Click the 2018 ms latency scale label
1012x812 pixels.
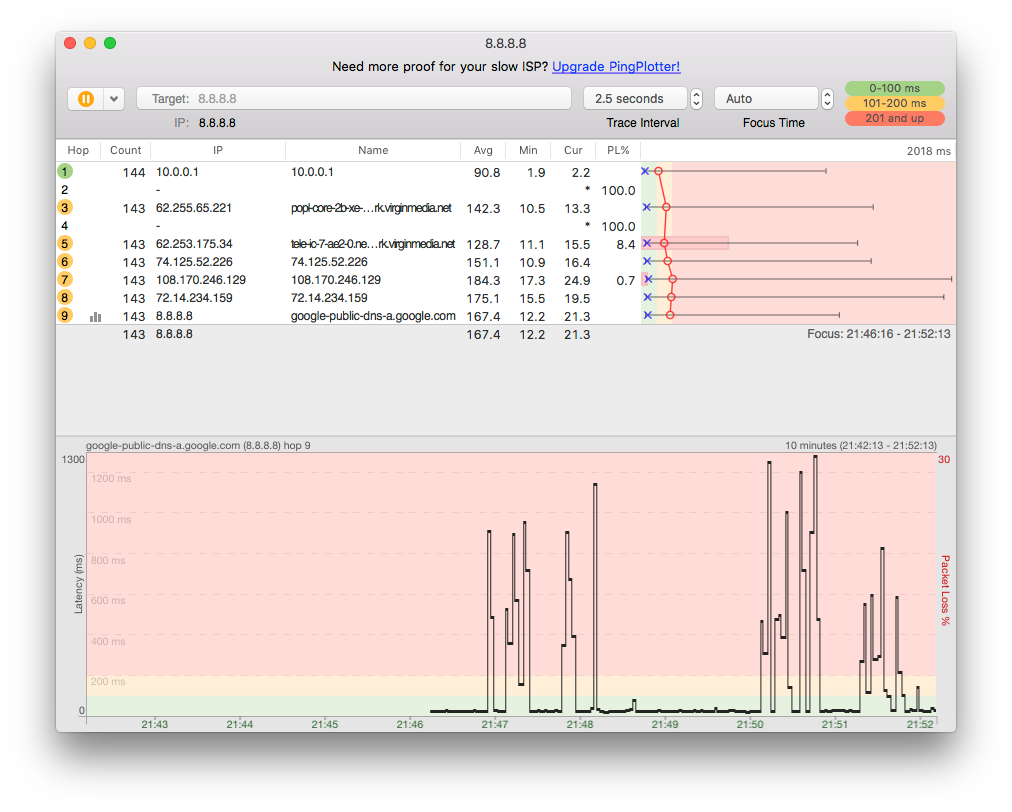click(x=928, y=151)
